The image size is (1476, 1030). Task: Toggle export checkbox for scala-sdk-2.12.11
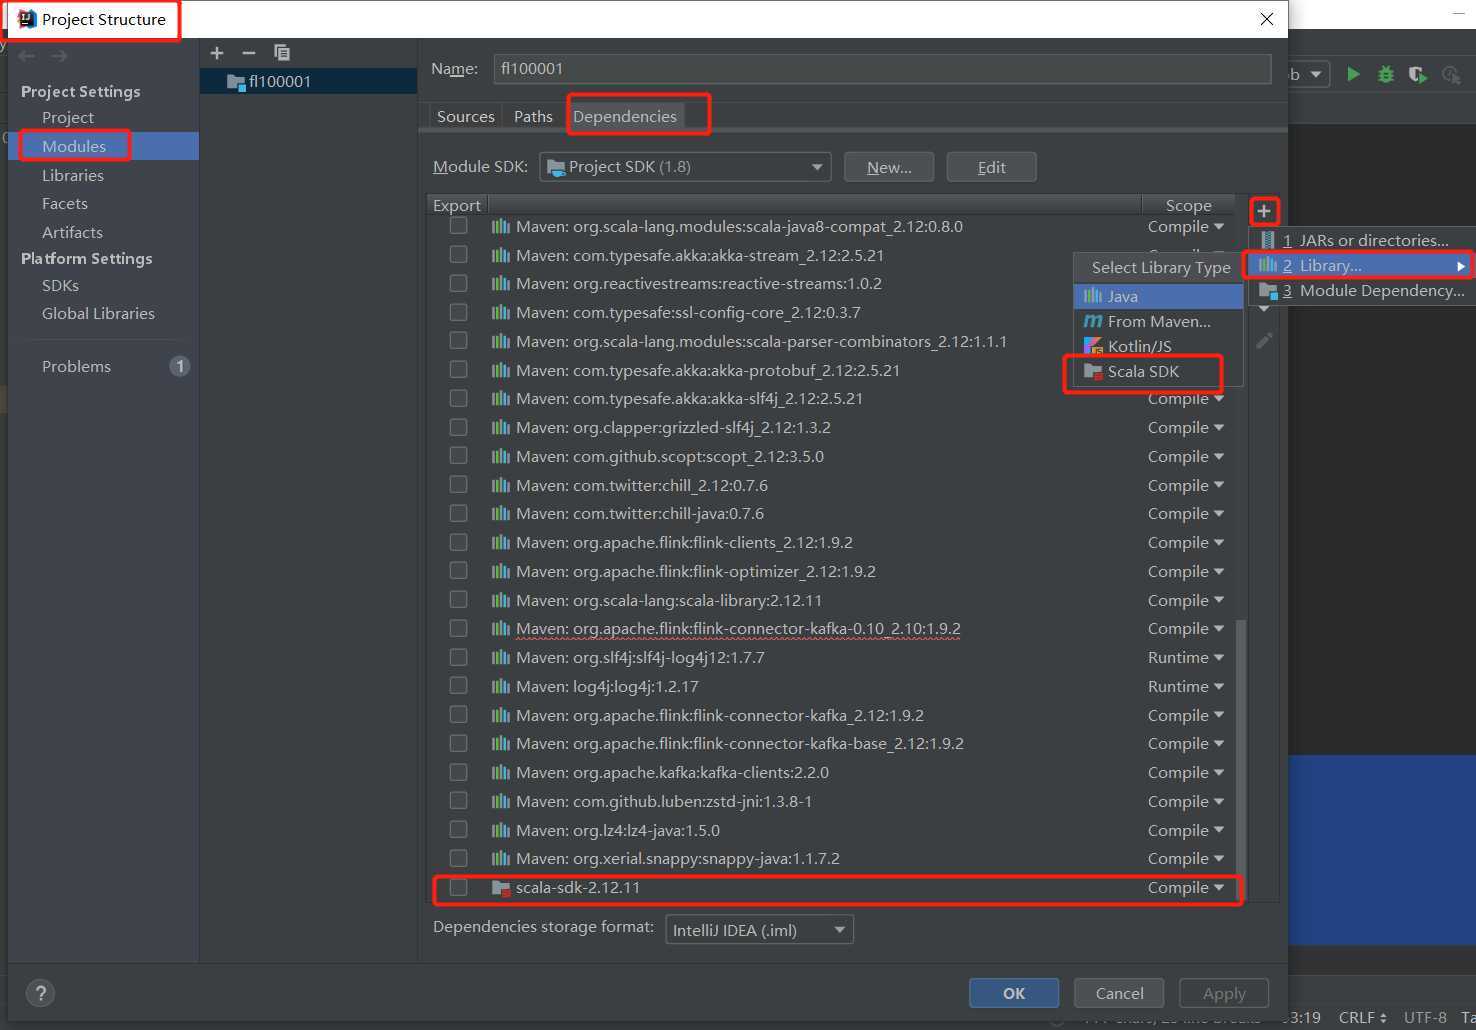(458, 887)
